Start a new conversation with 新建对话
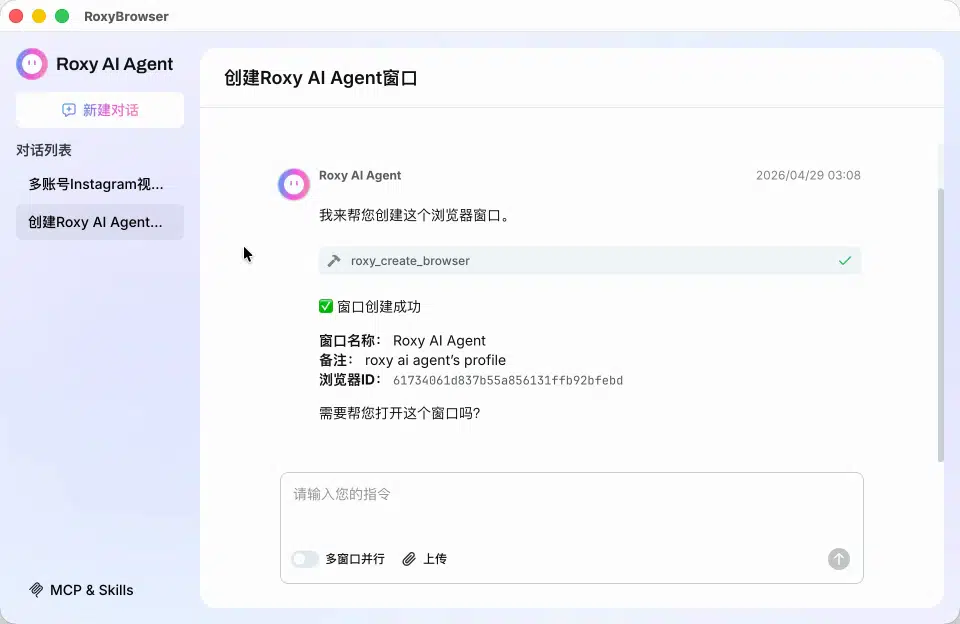960x624 pixels. pyautogui.click(x=100, y=110)
